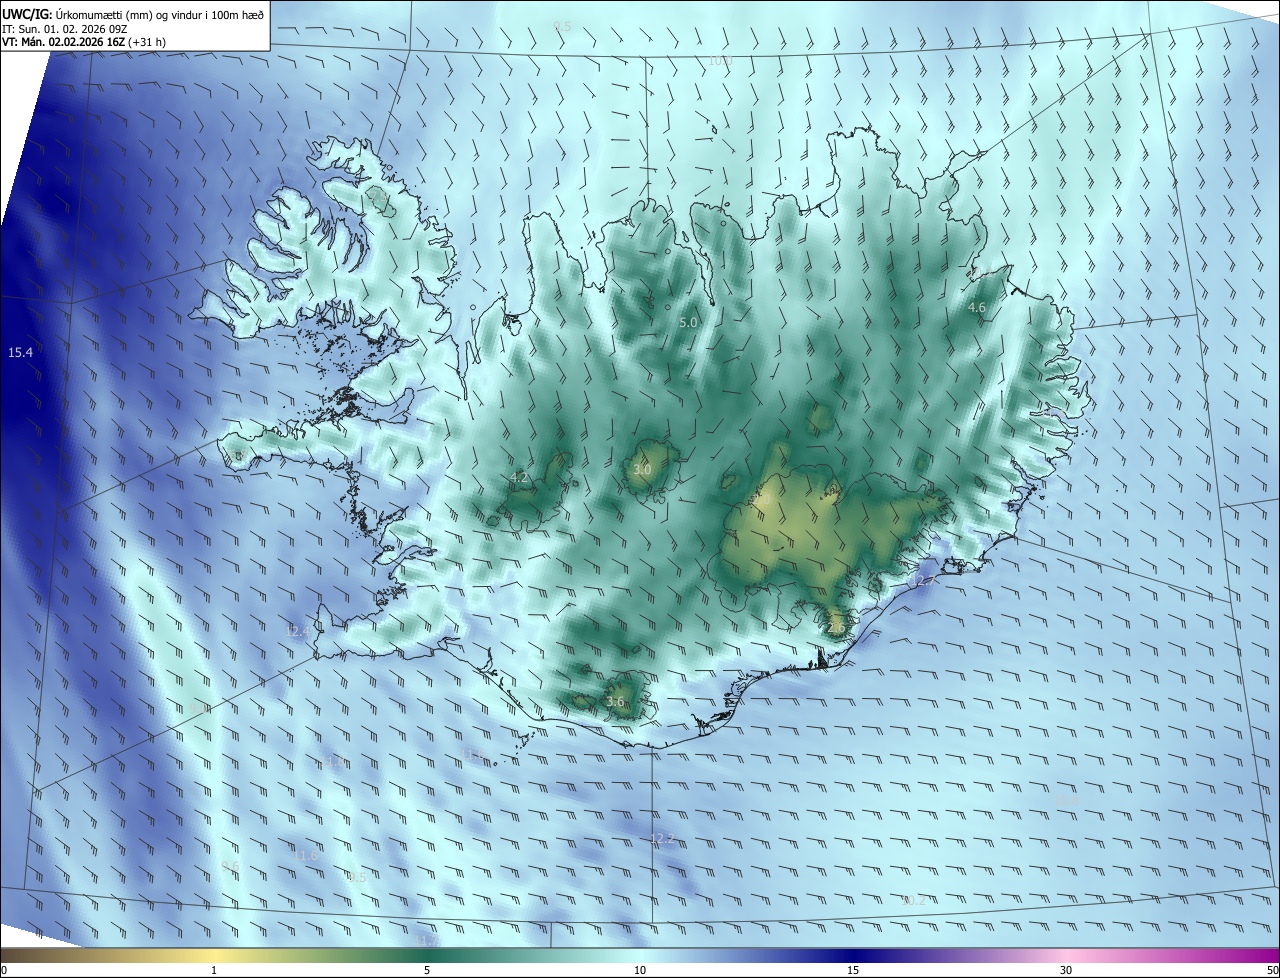Click the 3.0 value label on the map

coord(642,470)
